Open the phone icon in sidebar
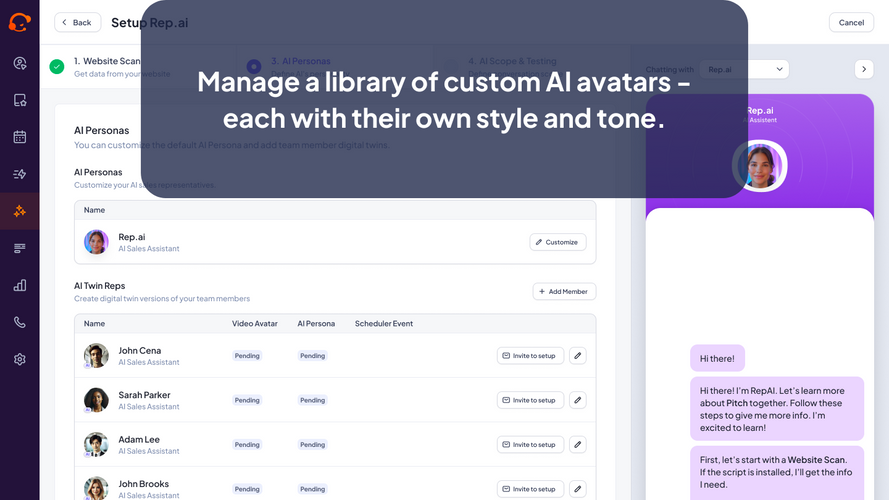This screenshot has height=500, width=889. click(x=20, y=323)
